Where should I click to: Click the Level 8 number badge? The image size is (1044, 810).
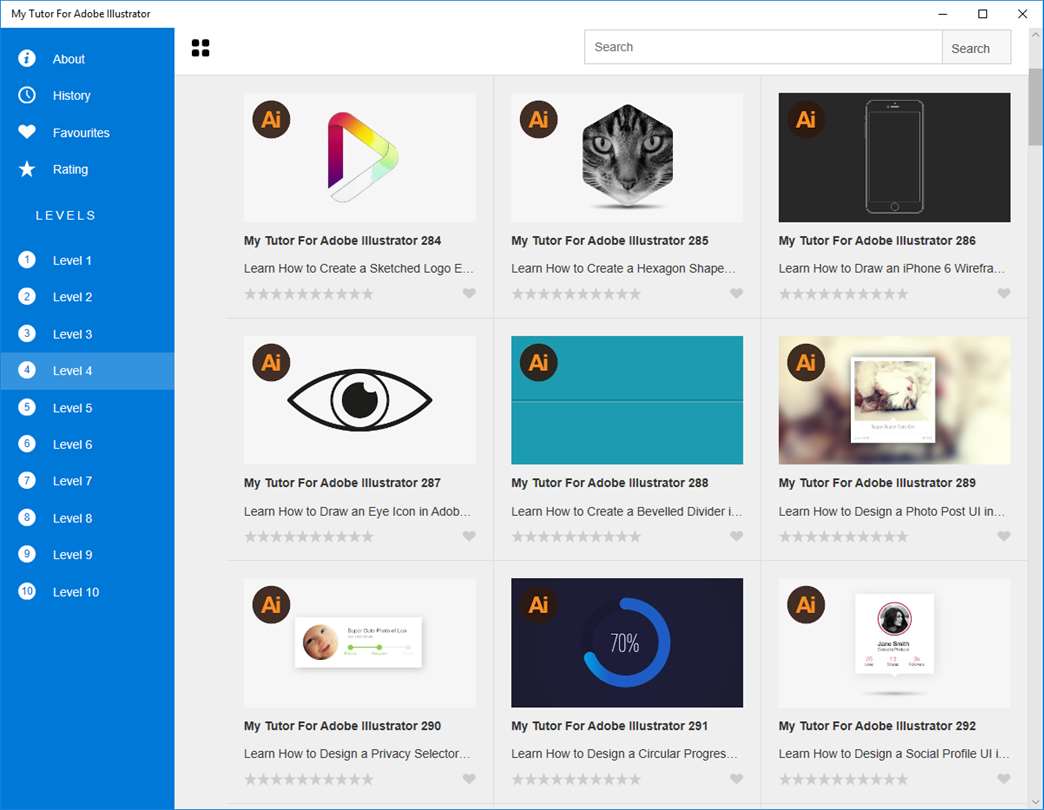tap(27, 518)
